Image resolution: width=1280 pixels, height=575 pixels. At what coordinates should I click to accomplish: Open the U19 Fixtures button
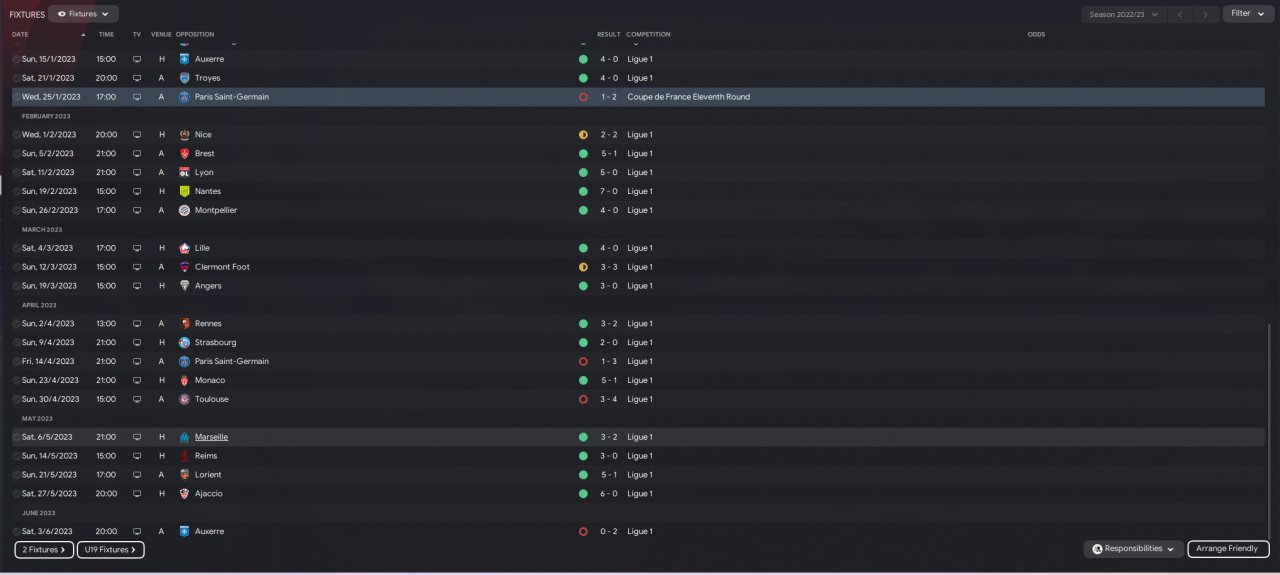tap(111, 549)
